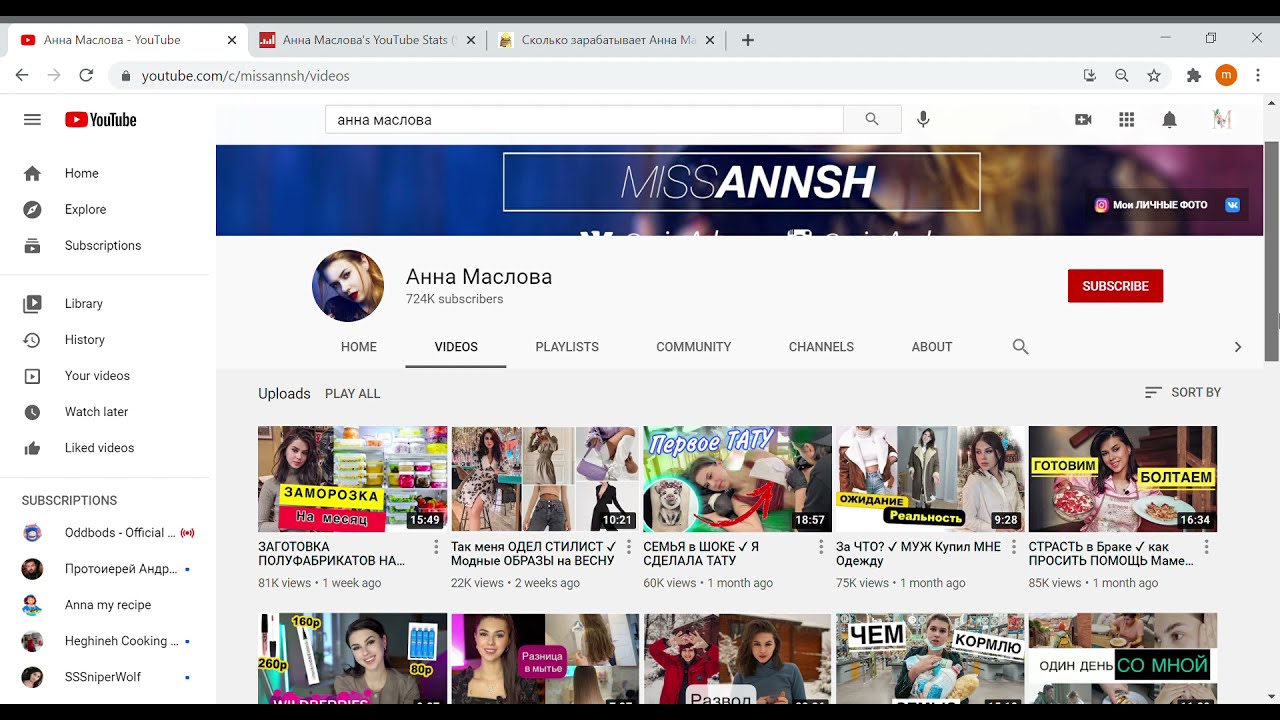Screen dimensions: 1280x720
Task: Switch to Сколько зарабатывает Анна browser tab
Action: coord(607,40)
